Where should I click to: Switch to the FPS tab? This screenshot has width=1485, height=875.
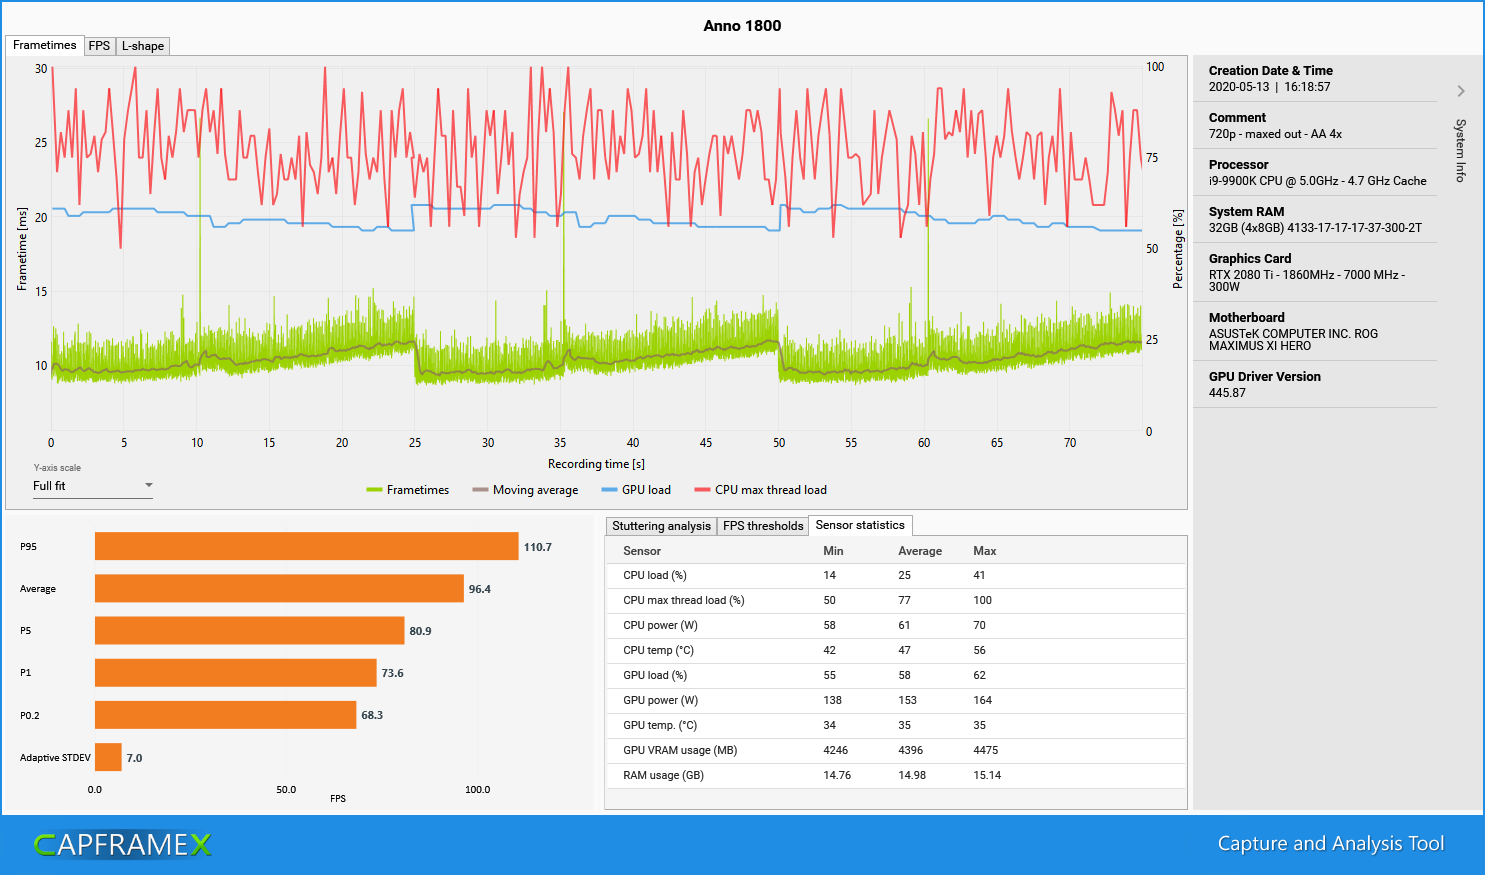(x=99, y=46)
